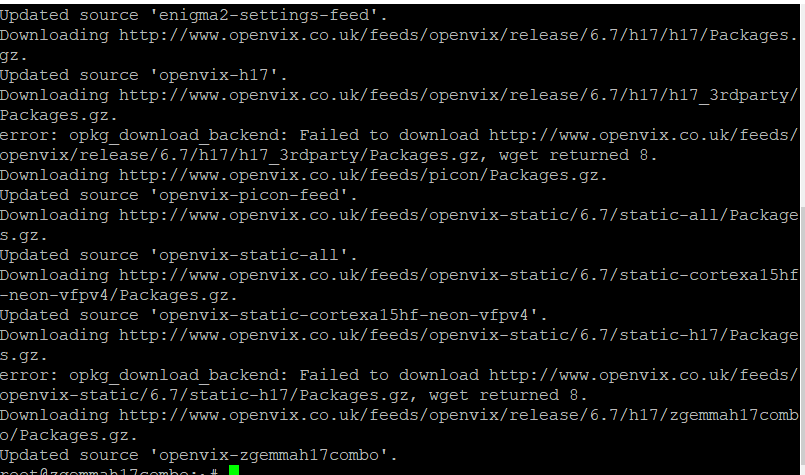This screenshot has height=475, width=805.
Task: Click the static-h17 URL on the Downloading line
Action: [458, 336]
